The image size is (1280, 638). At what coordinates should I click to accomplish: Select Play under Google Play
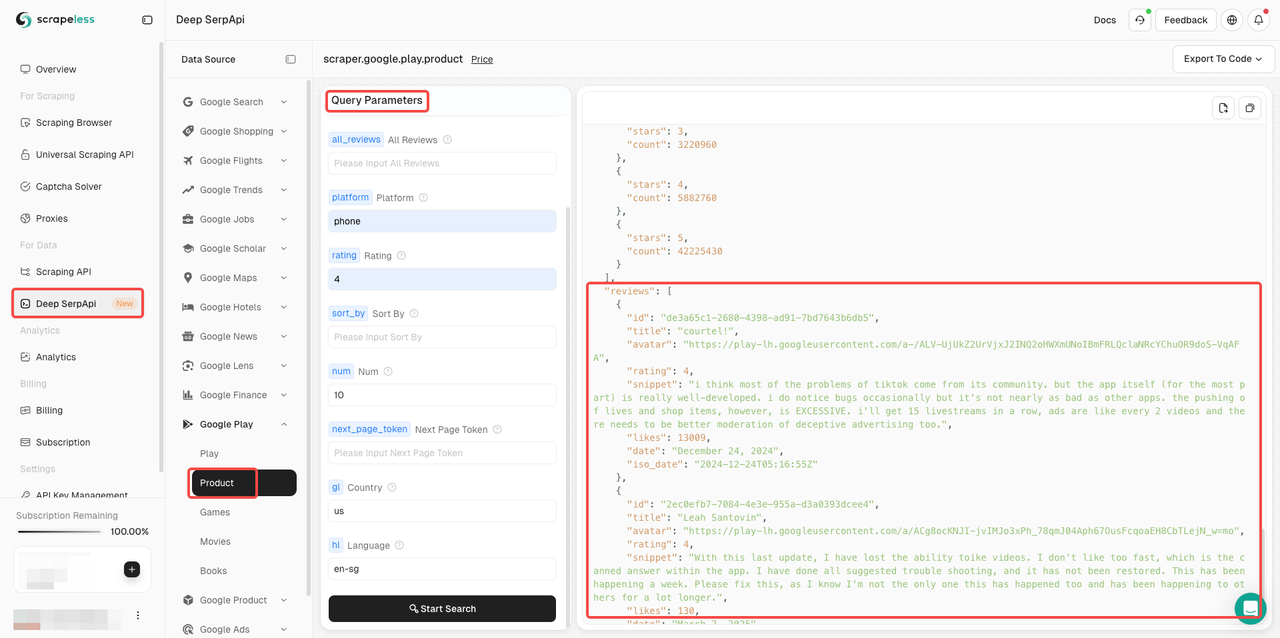click(x=209, y=453)
